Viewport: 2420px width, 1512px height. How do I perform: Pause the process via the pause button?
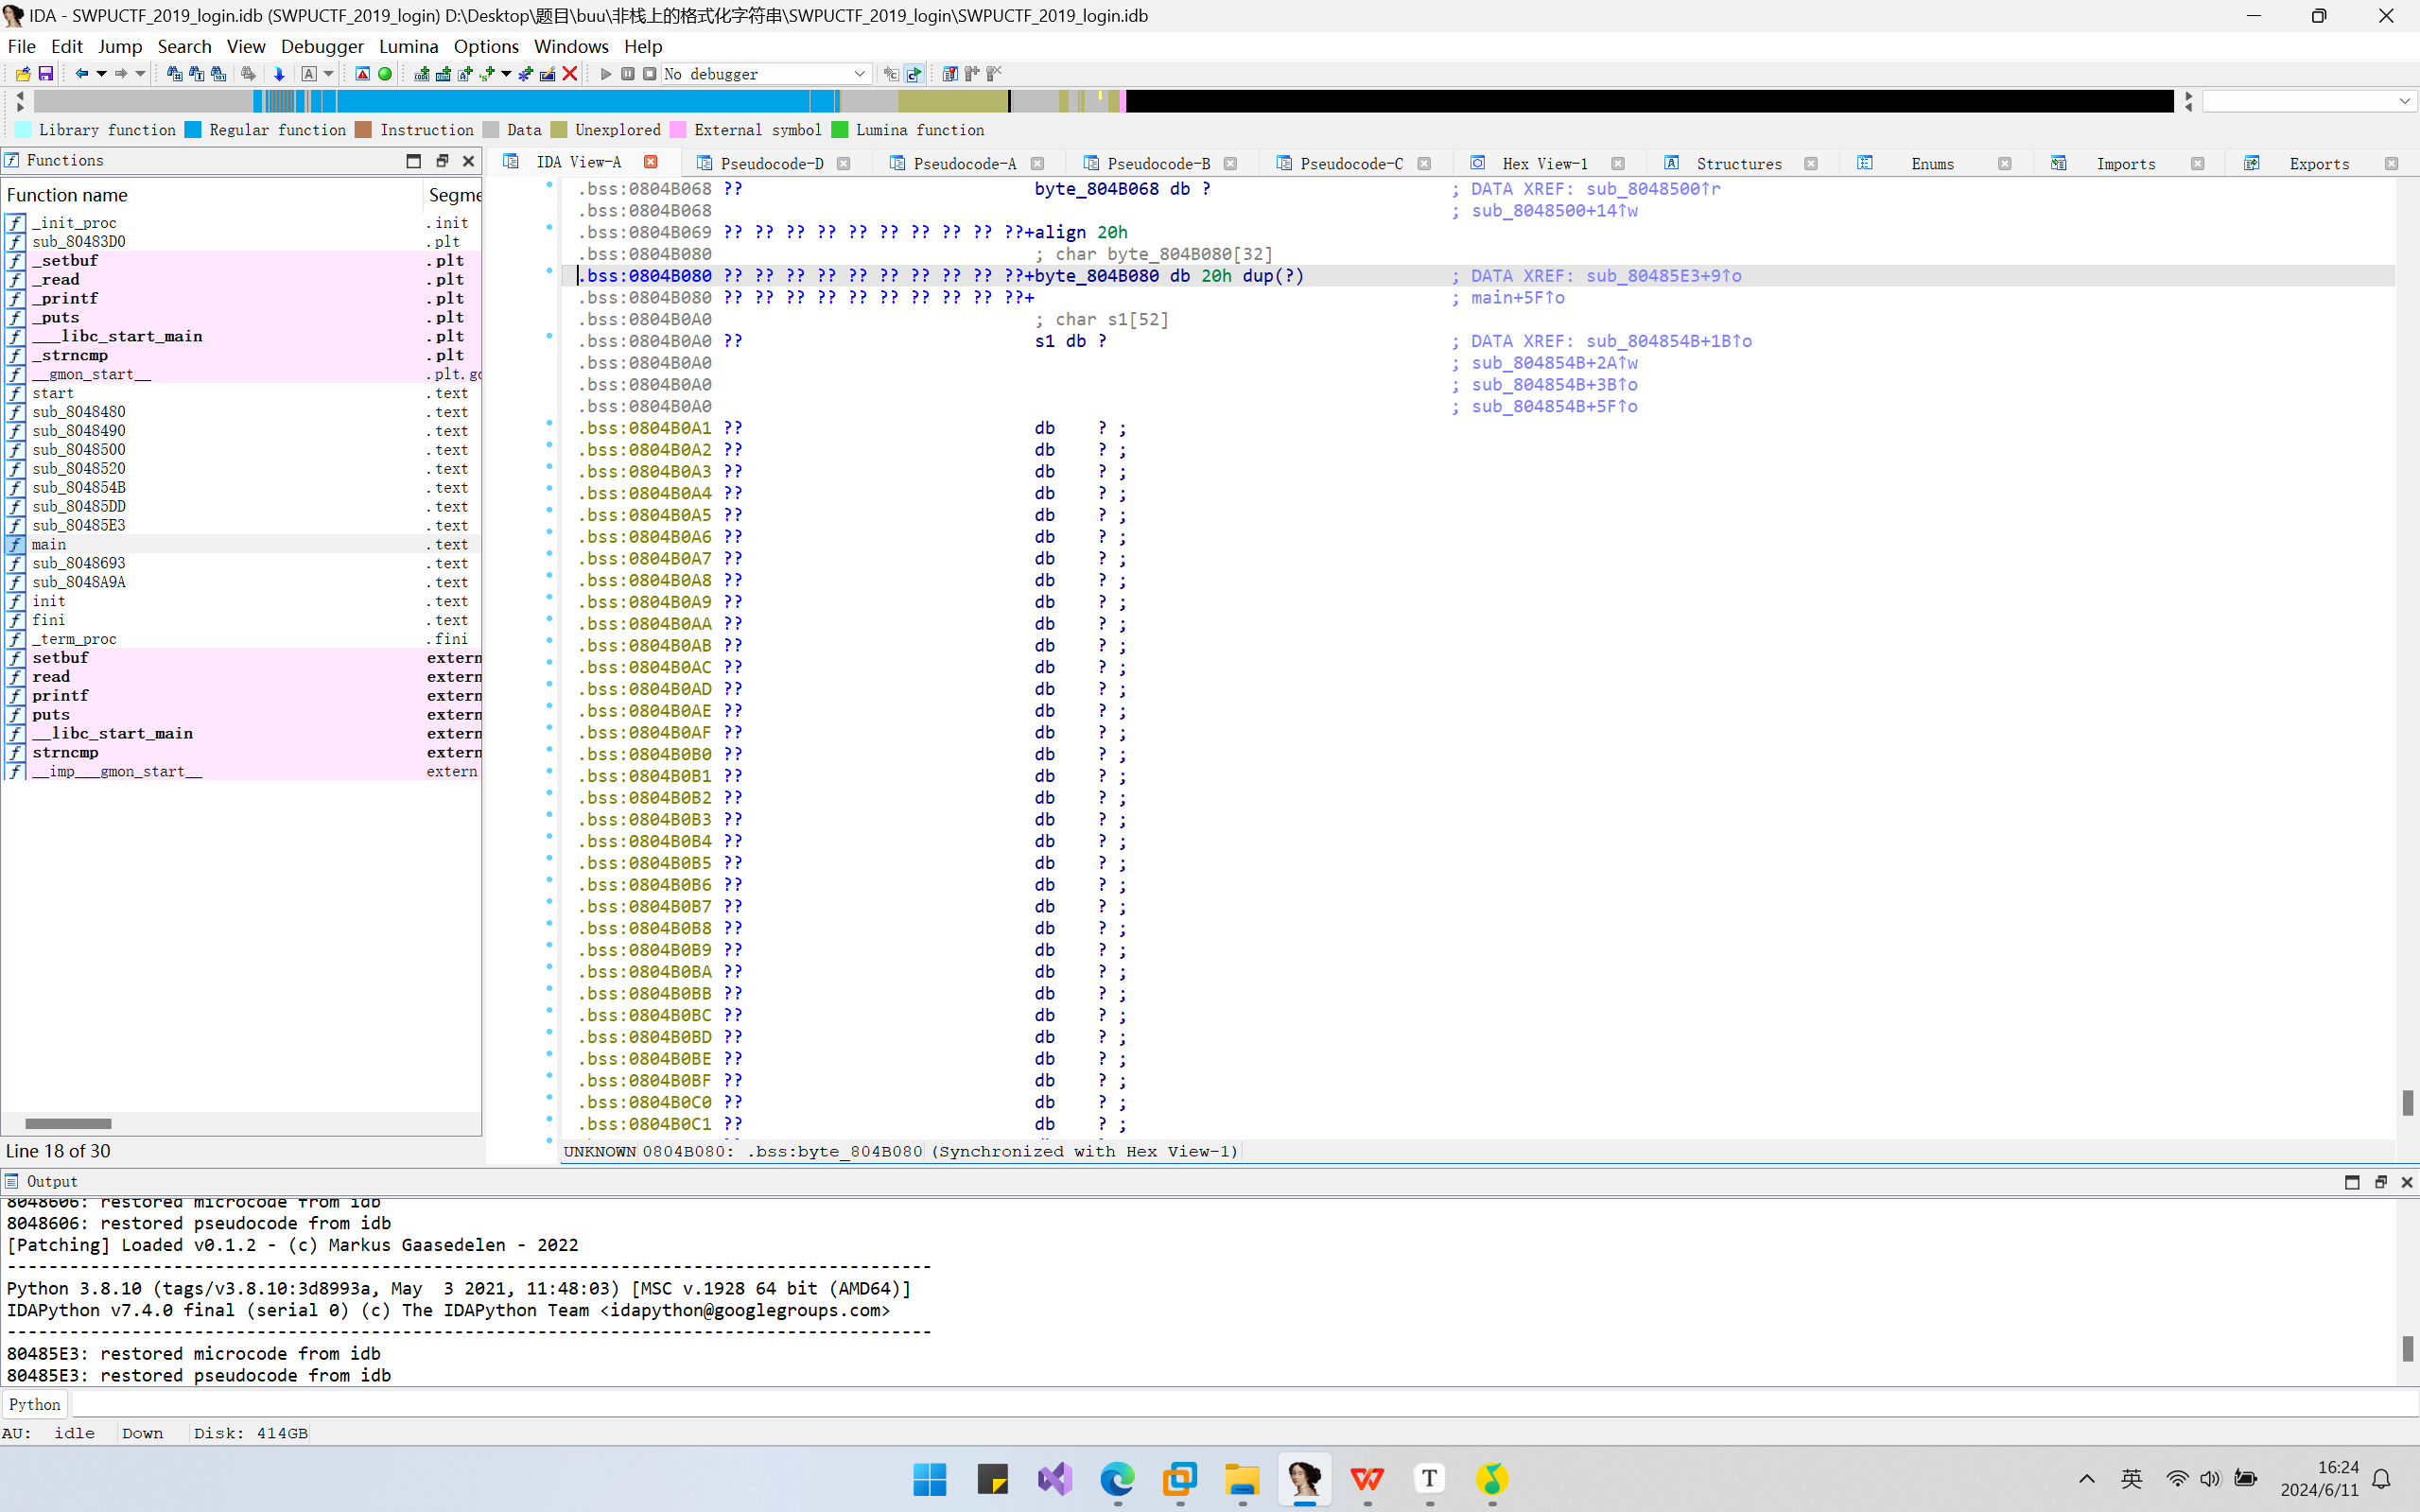coord(627,74)
